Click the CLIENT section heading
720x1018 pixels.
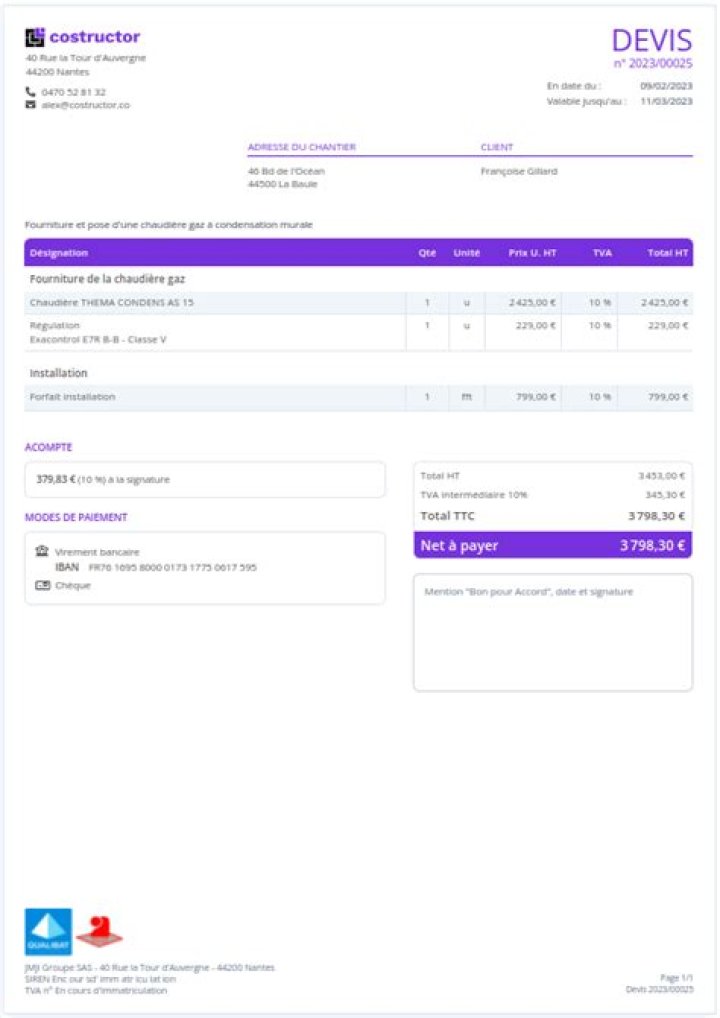[497, 147]
